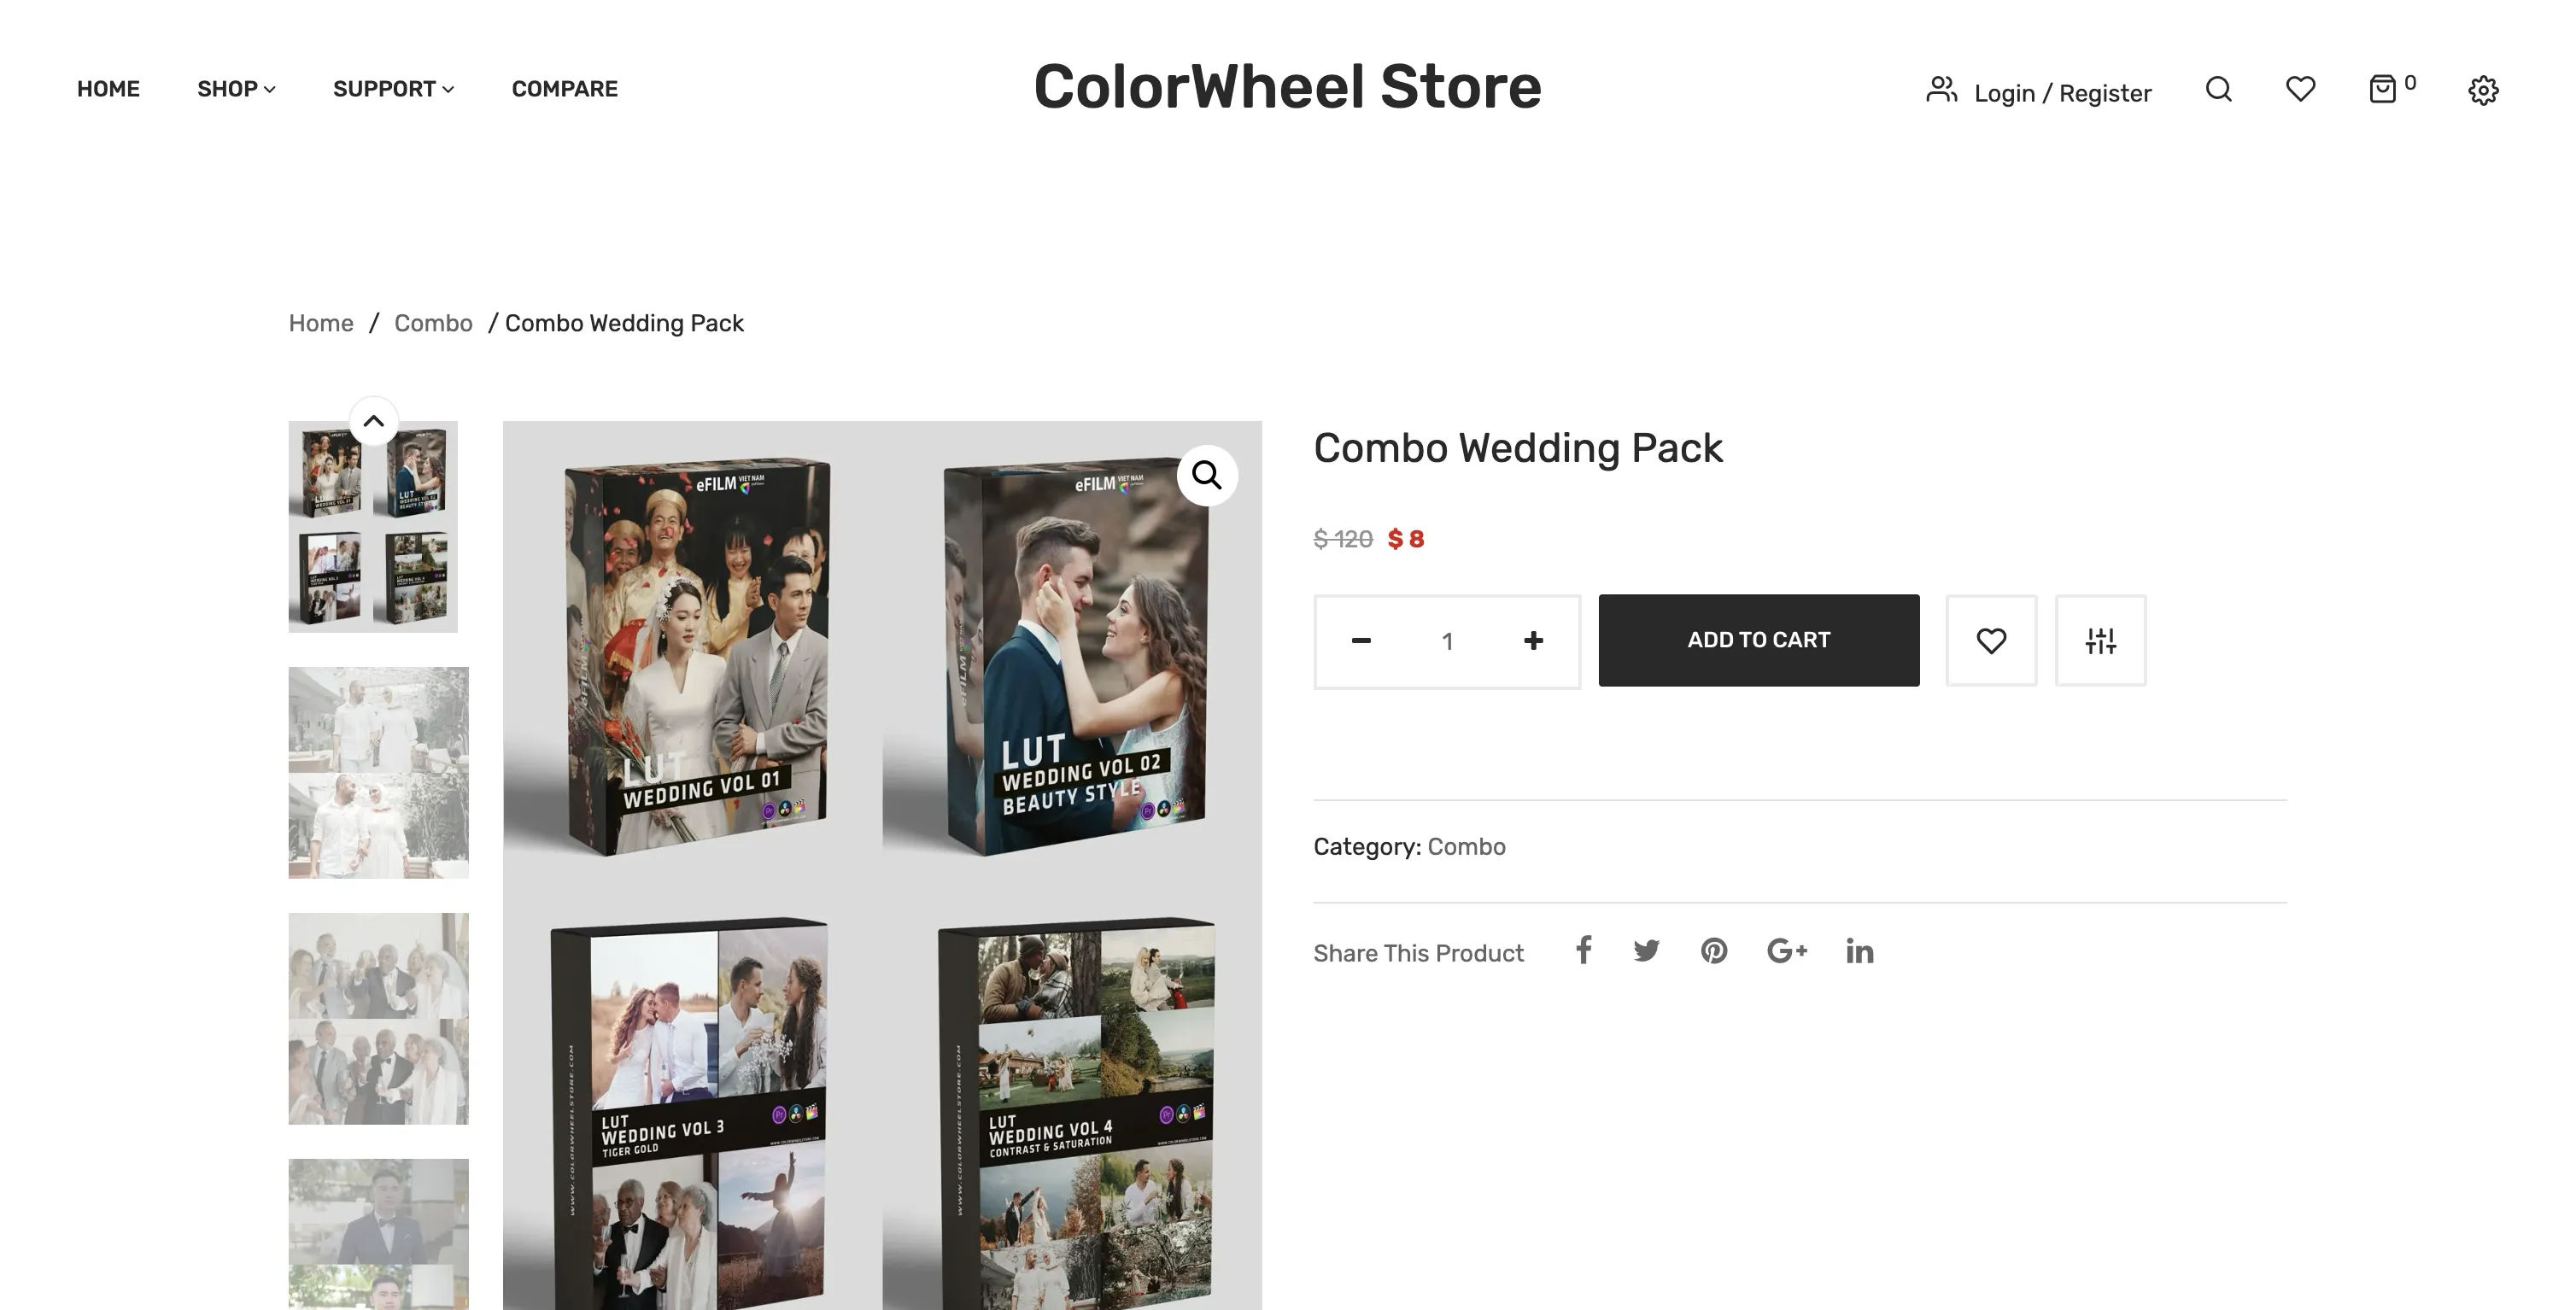The image size is (2576, 1310).
Task: Share product on LinkedIn
Action: tap(1859, 951)
